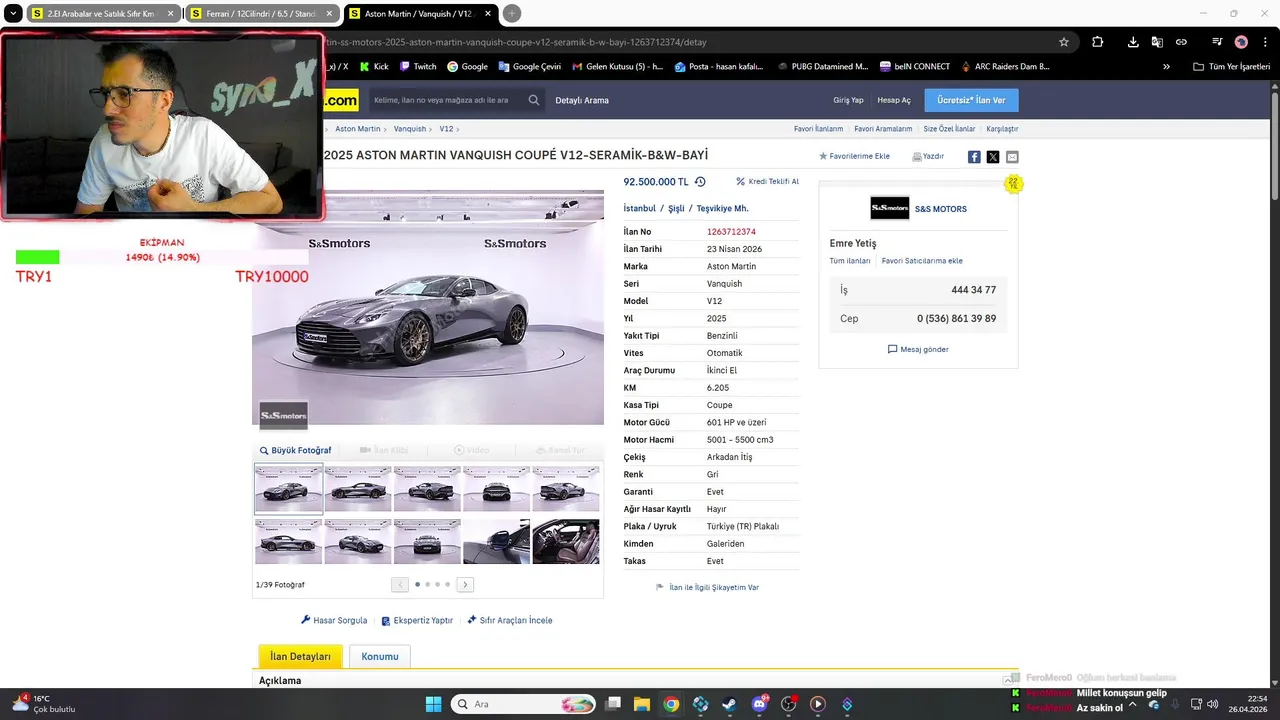Open the Google Çeviri bookmark
This screenshot has width=1280, height=720.
coord(529,67)
